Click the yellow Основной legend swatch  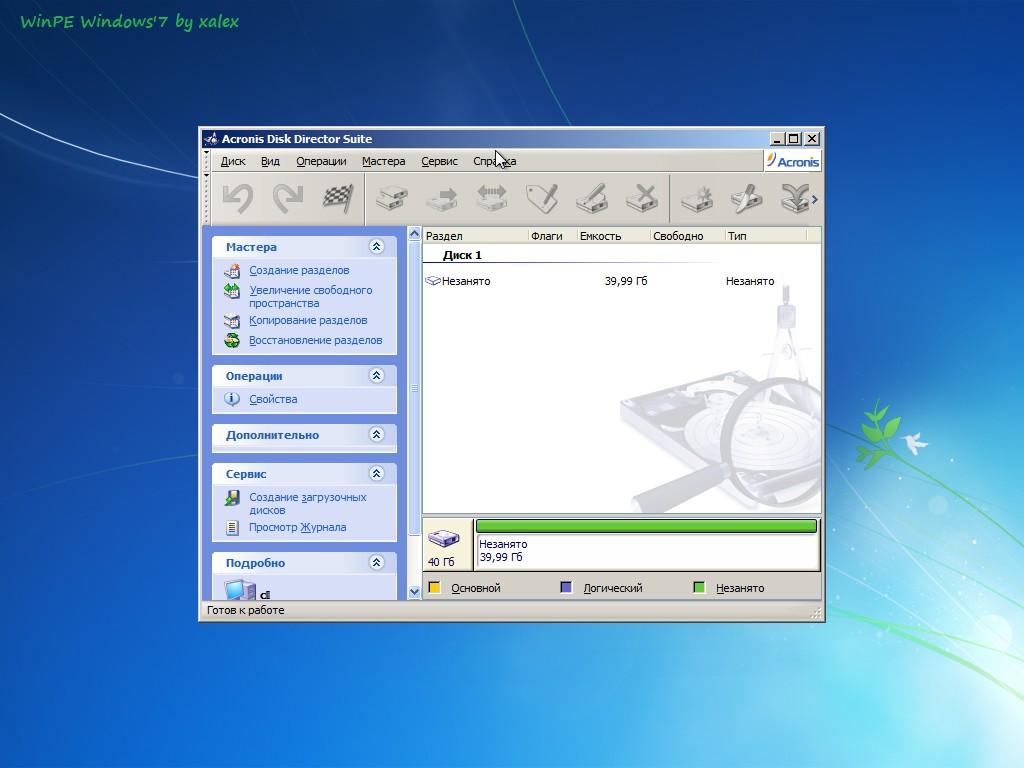click(x=434, y=588)
